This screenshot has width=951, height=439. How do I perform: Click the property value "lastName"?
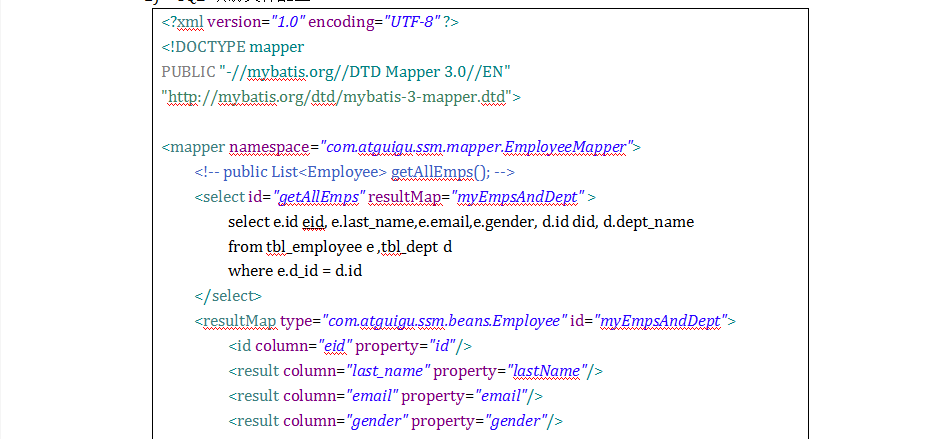point(548,370)
